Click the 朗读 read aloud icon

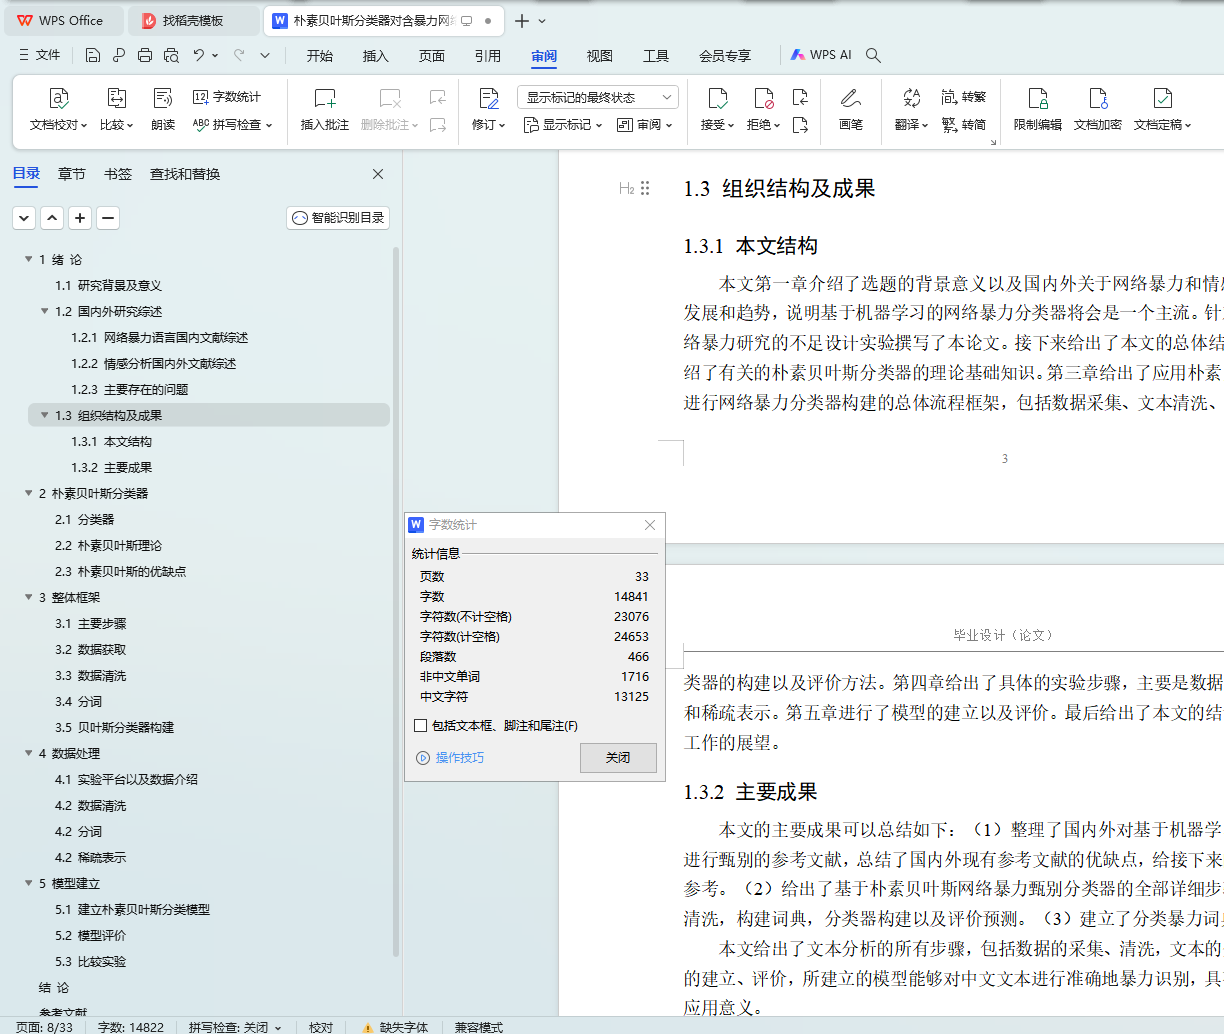(163, 99)
